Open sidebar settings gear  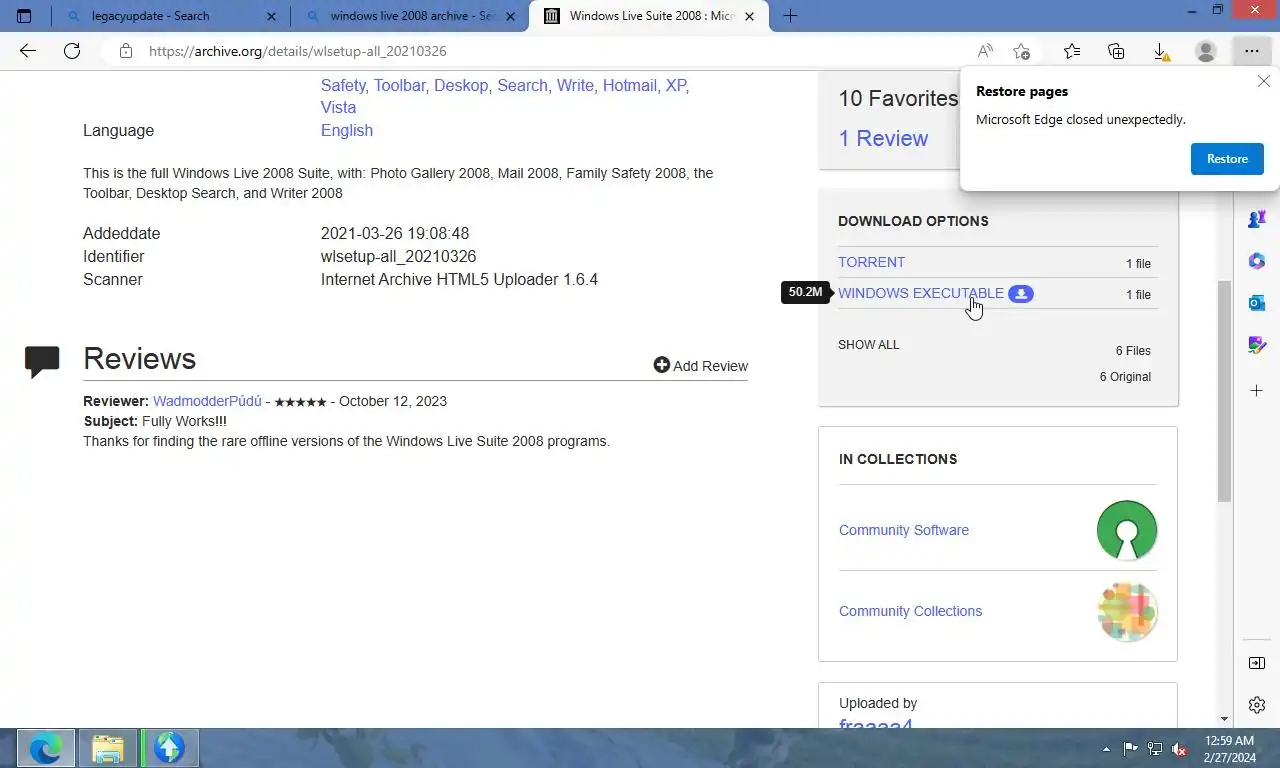1257,705
